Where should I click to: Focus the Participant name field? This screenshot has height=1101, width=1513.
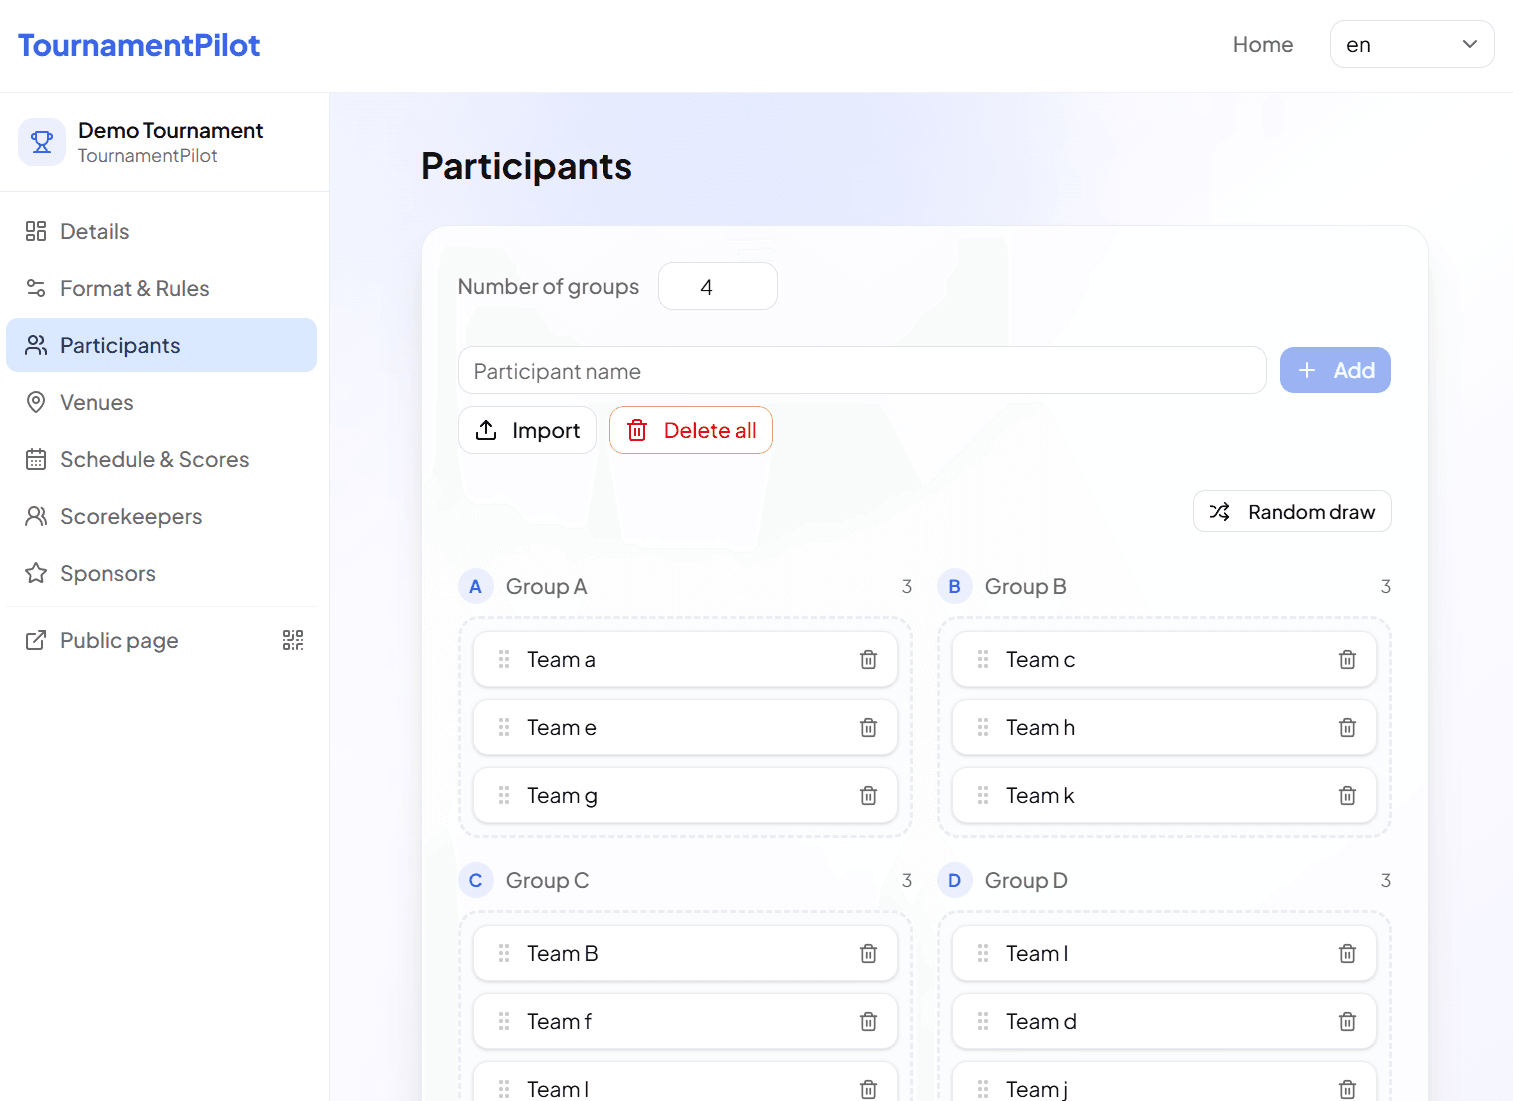tap(862, 370)
